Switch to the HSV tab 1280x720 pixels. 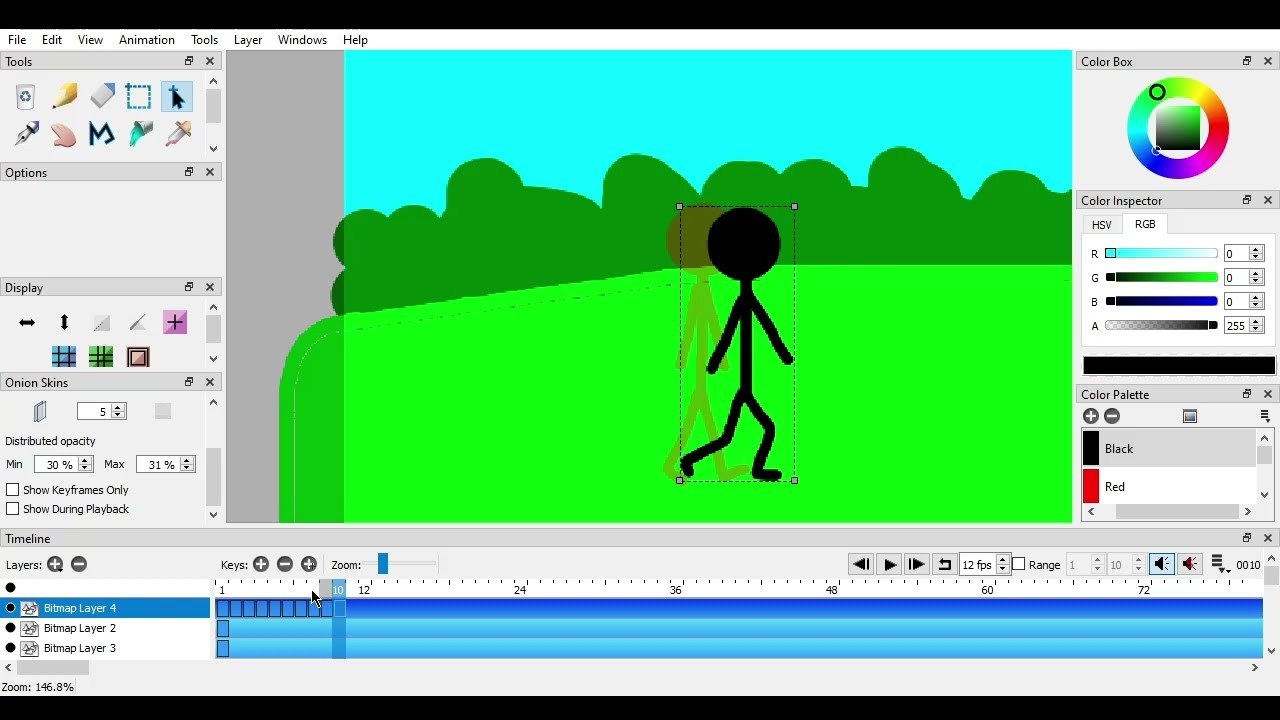coord(1101,225)
